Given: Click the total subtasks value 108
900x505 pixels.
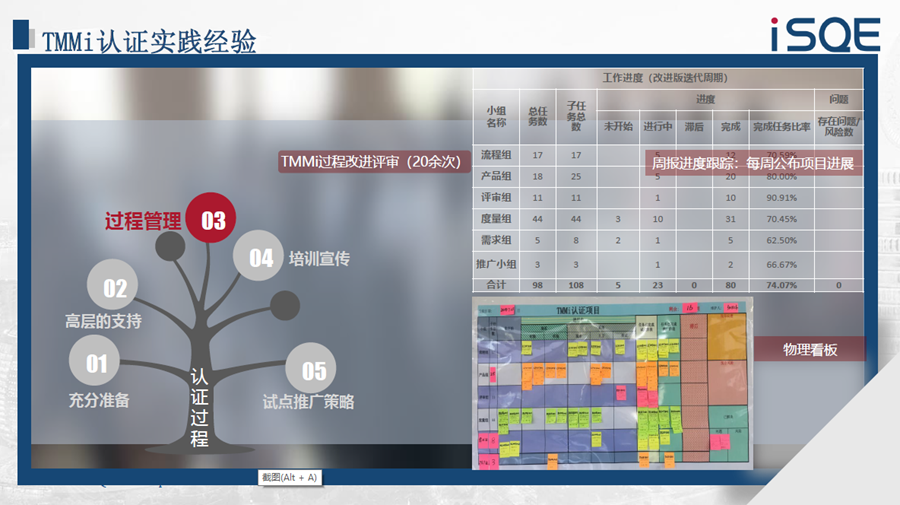Looking at the screenshot, I should point(576,285).
